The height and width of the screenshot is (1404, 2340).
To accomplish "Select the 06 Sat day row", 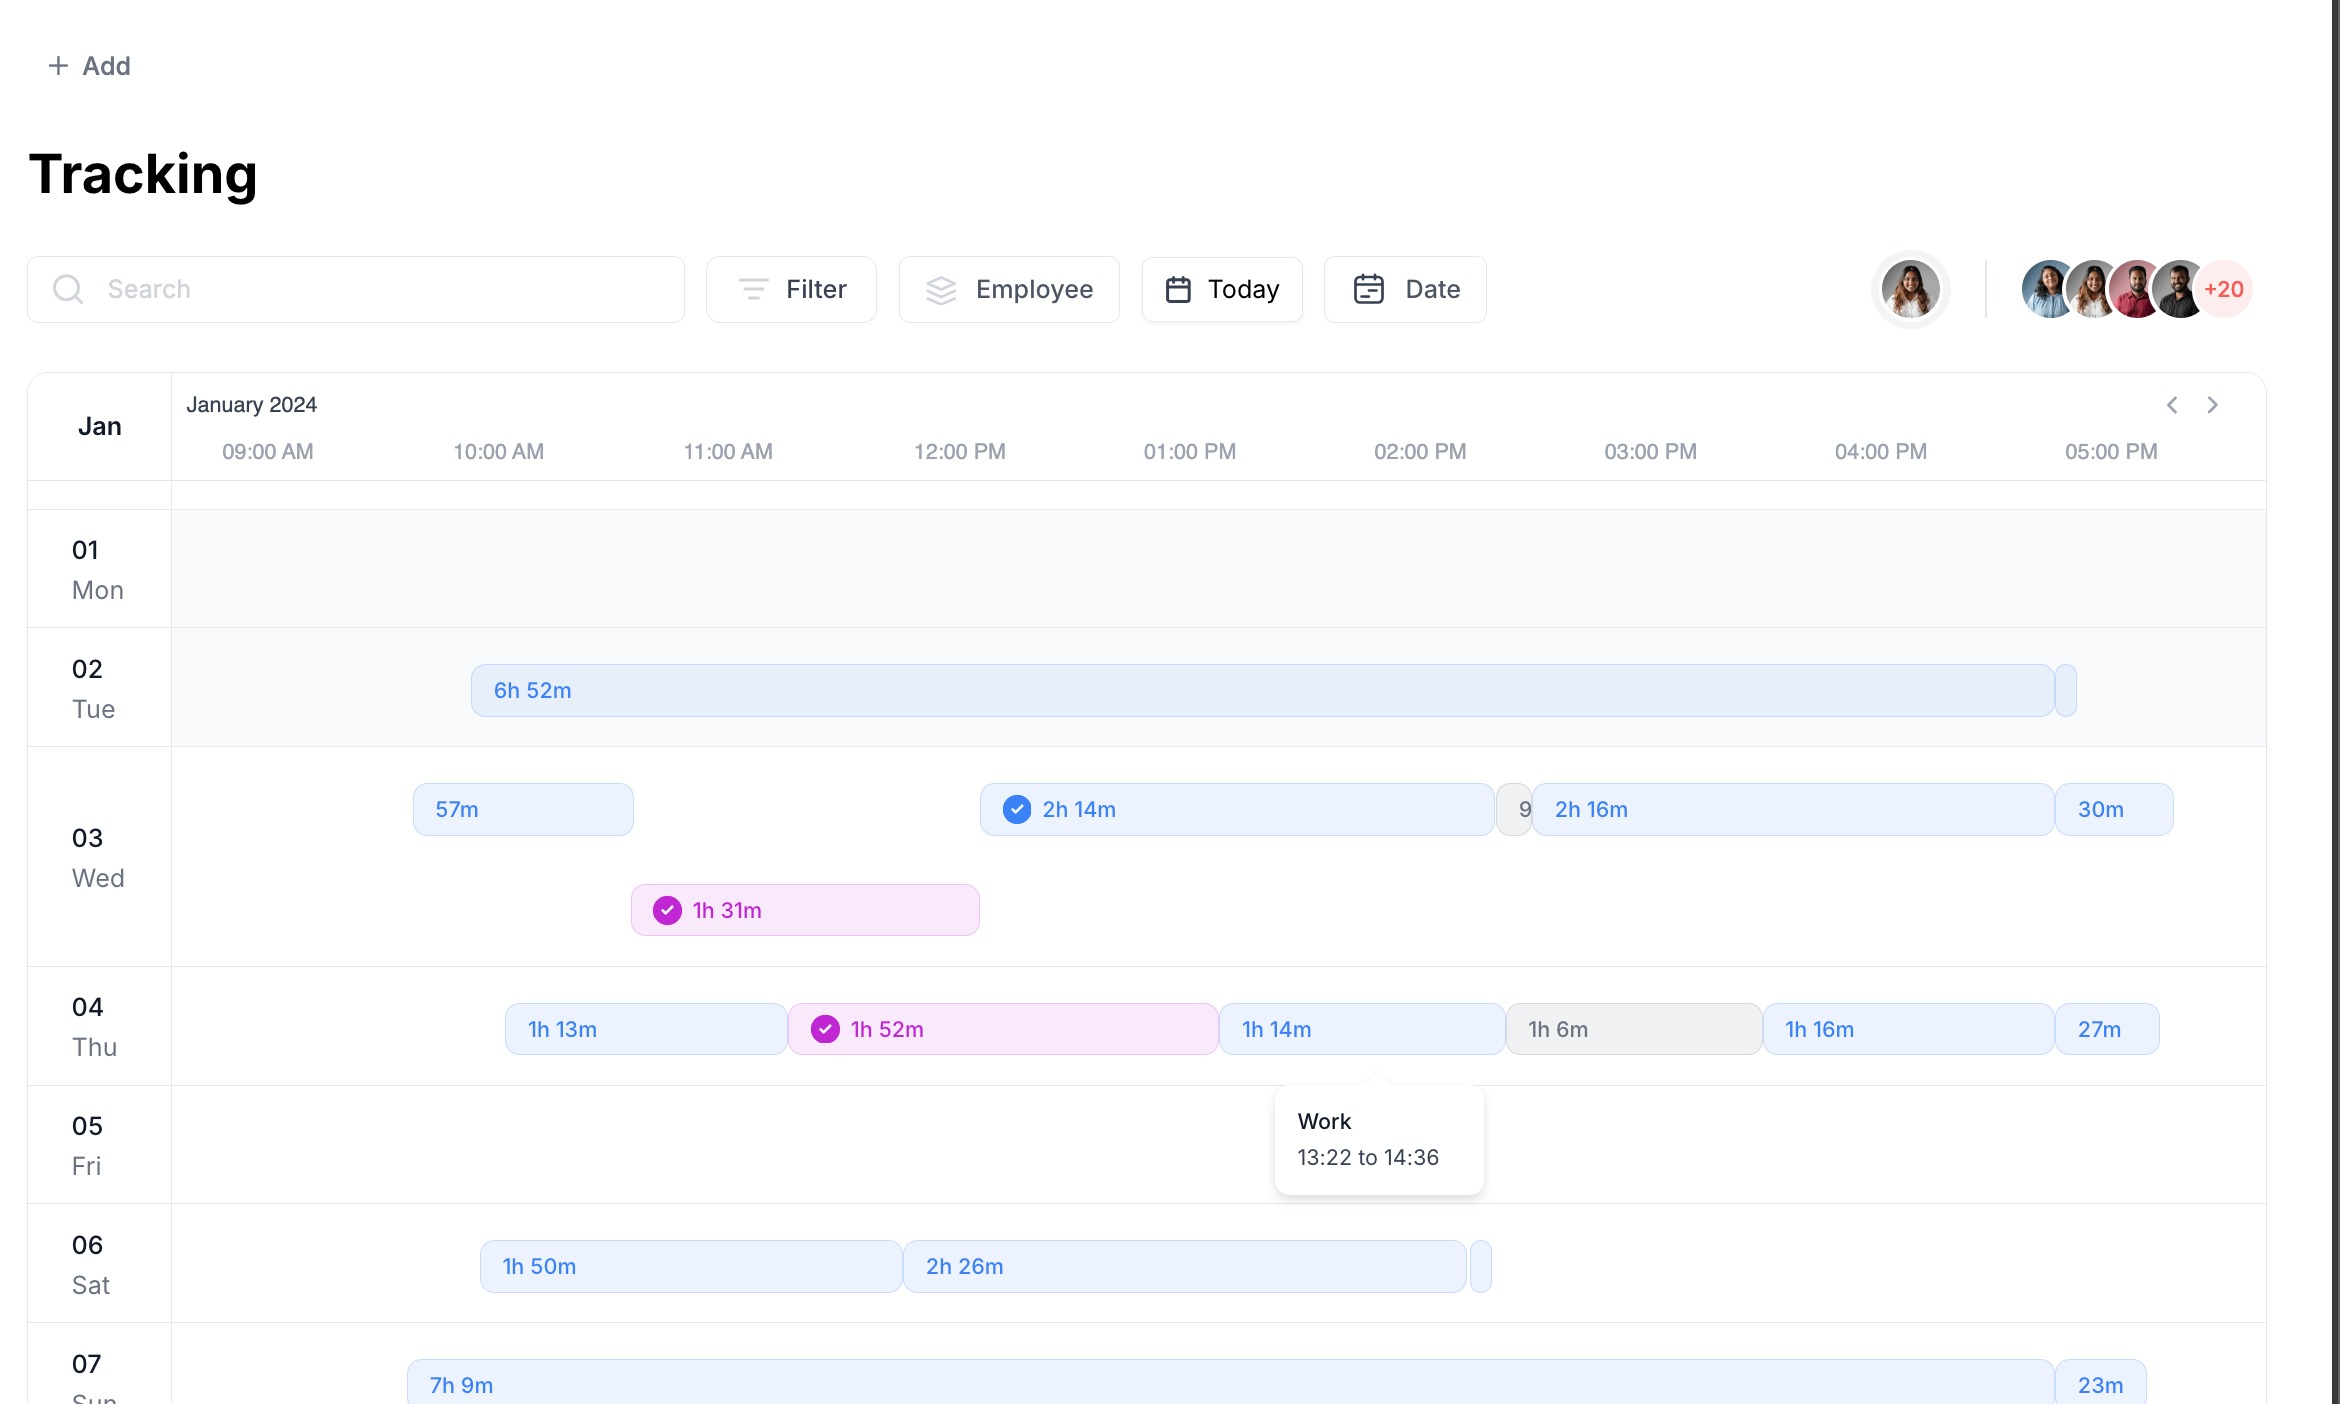I will (98, 1264).
